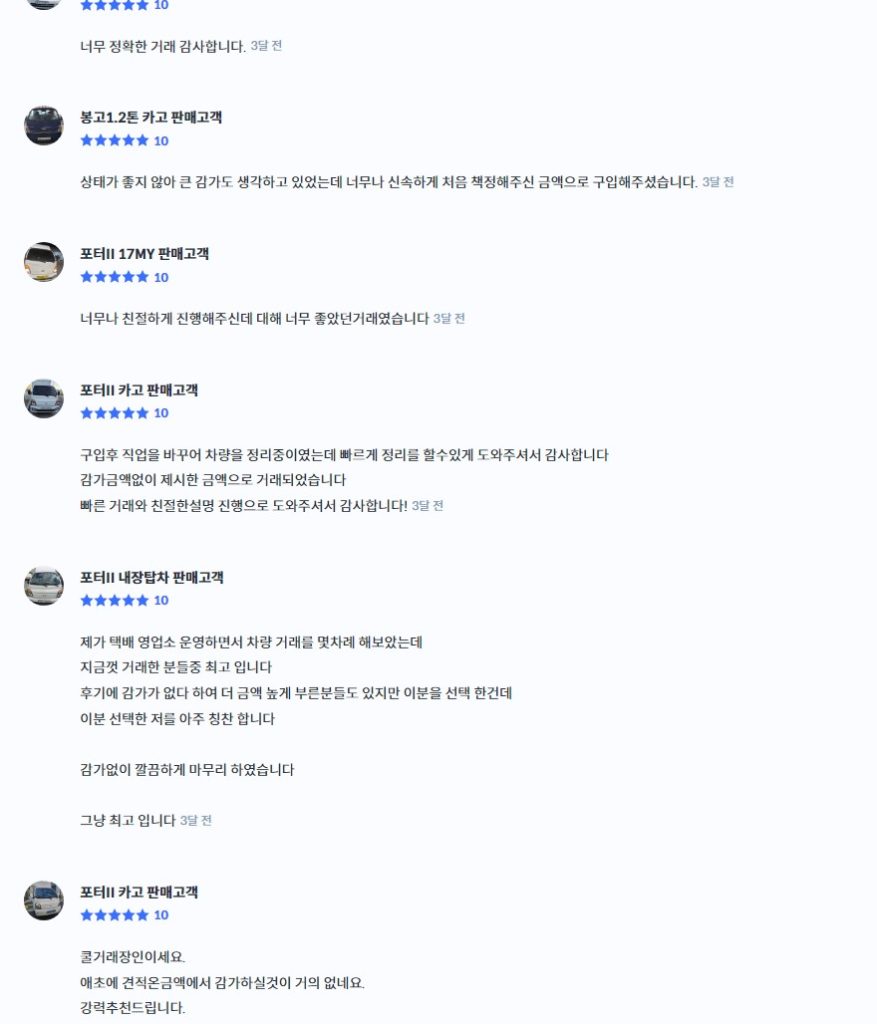Click '3달 전' after '너무 정확한 거래 감사합니다'
Screen dimensions: 877x1024
266,46
